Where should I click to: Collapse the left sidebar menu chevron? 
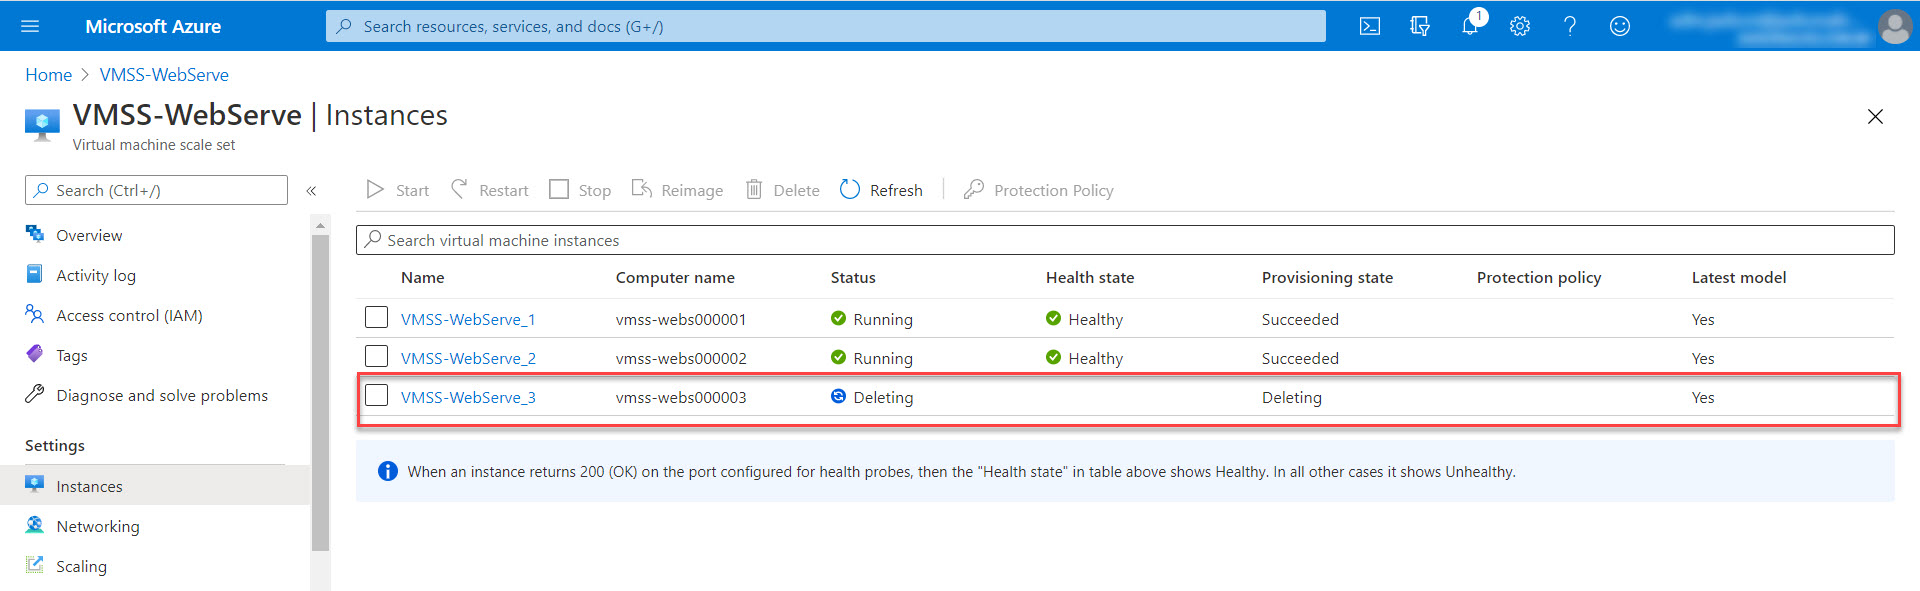coord(311,190)
